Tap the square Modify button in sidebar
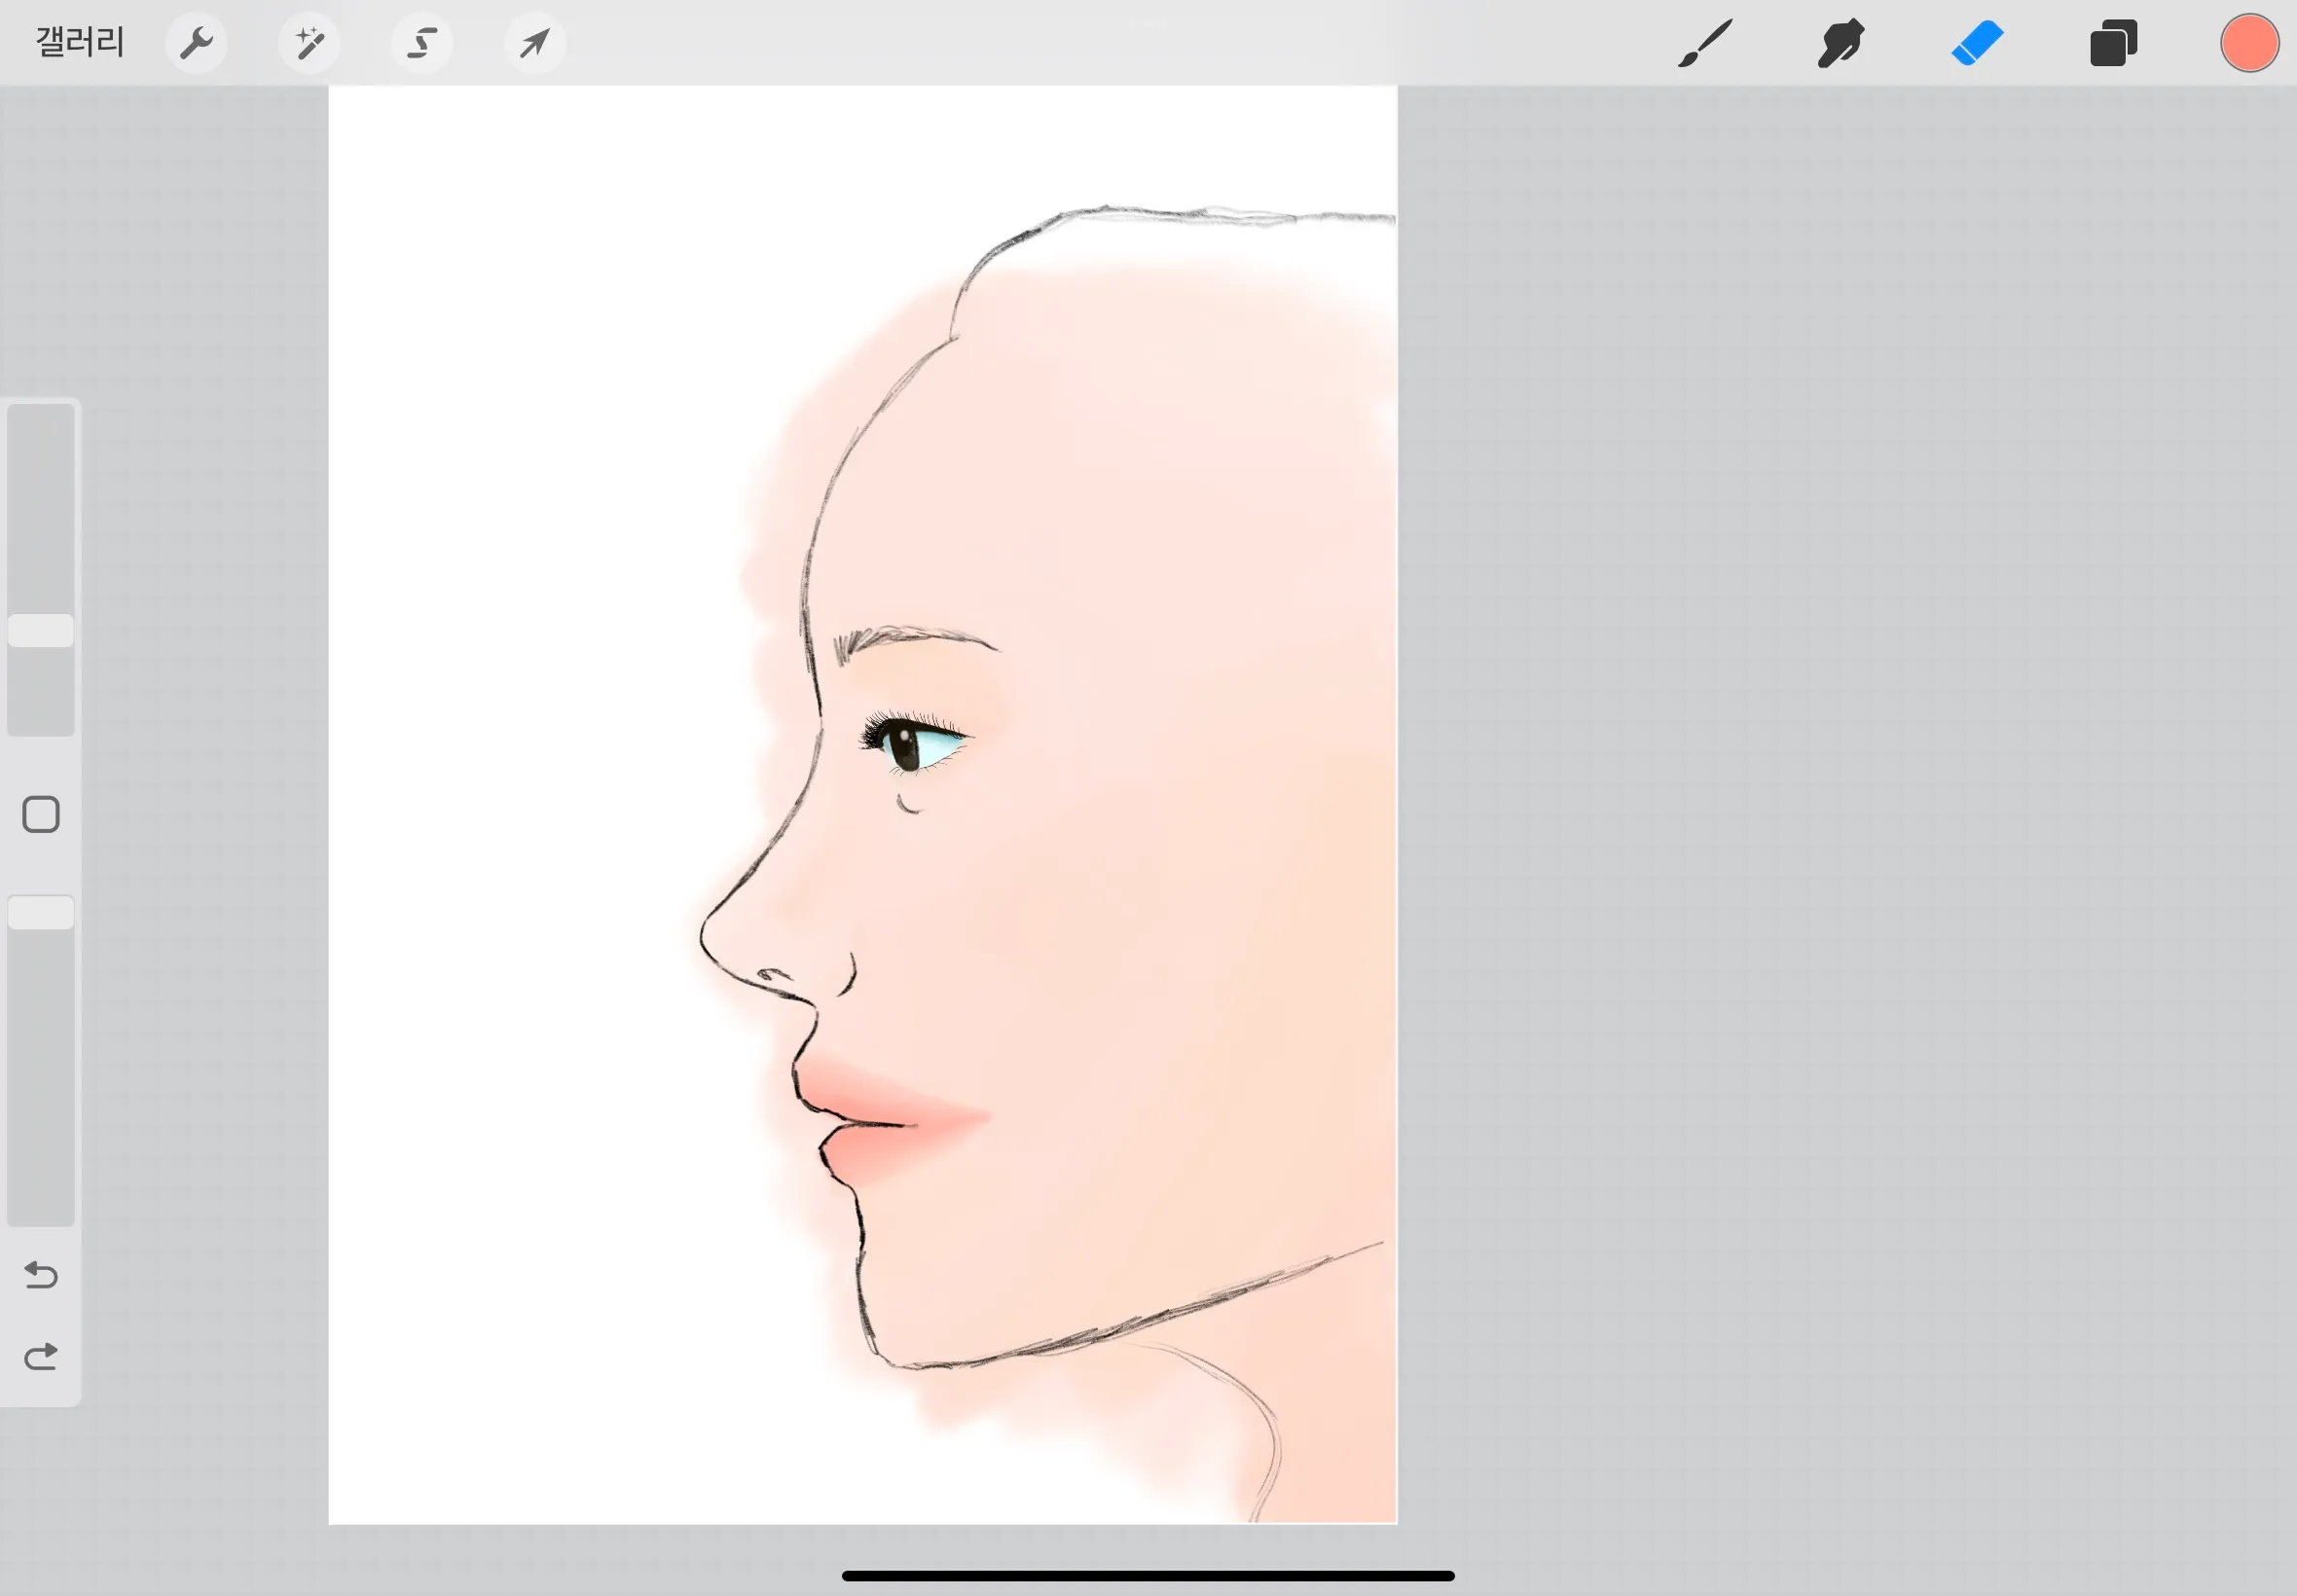The height and width of the screenshot is (1596, 2297). tap(41, 814)
